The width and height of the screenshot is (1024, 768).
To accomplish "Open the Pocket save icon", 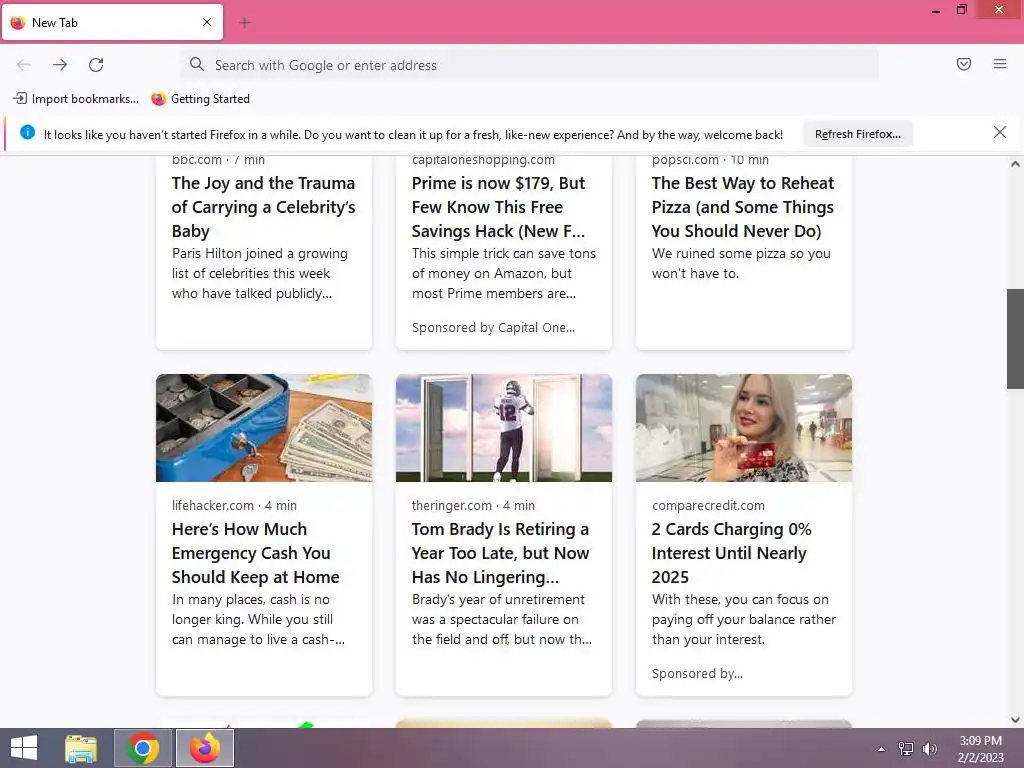I will pyautogui.click(x=964, y=64).
